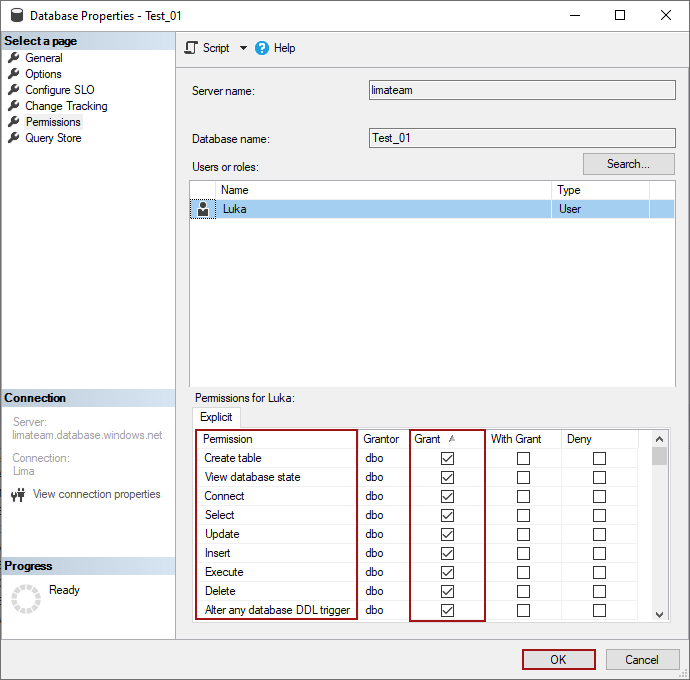Click the Luka user icon in list
The width and height of the screenshot is (690, 680).
pos(203,209)
